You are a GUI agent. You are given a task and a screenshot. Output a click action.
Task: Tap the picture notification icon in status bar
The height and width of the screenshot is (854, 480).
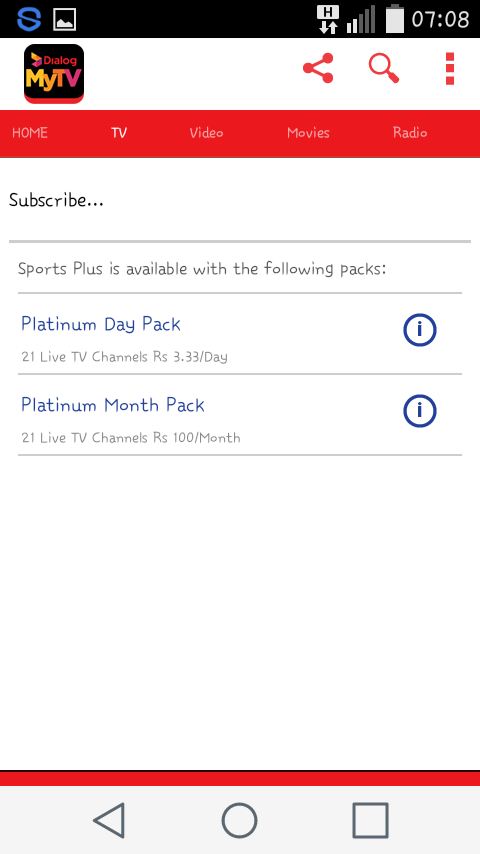64,20
